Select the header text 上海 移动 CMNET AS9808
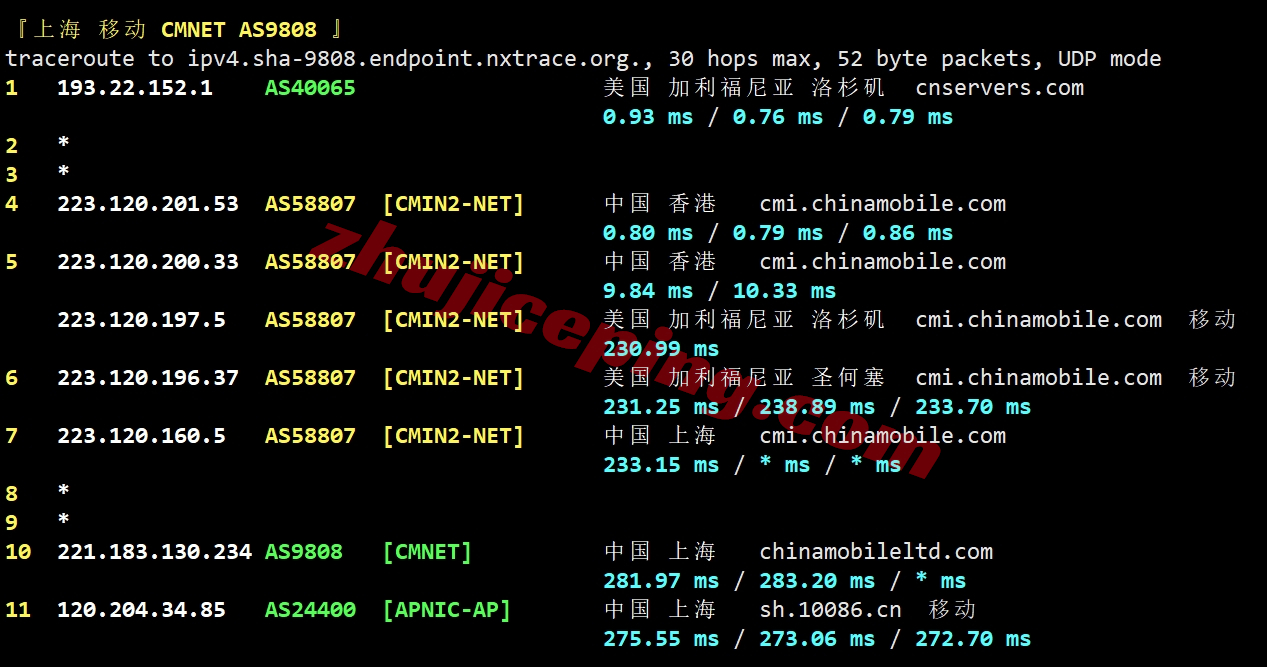1267x667 pixels. pyautogui.click(x=174, y=30)
